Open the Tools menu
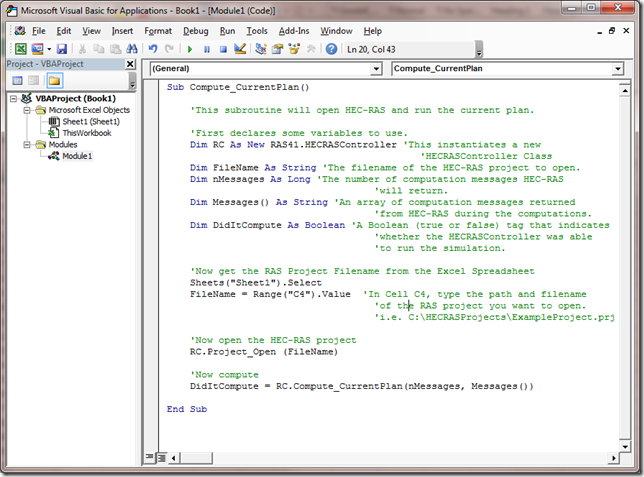The height and width of the screenshot is (477, 644). 256,31
